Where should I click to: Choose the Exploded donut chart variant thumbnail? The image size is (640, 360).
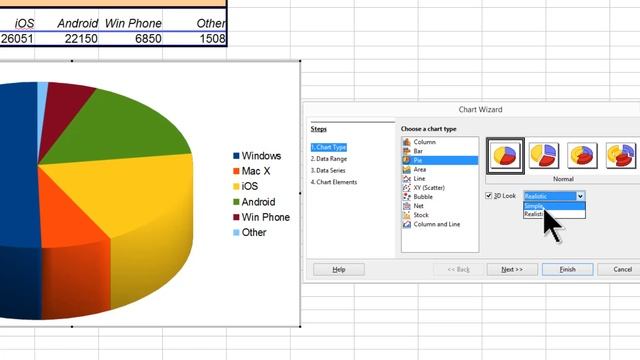(x=620, y=156)
